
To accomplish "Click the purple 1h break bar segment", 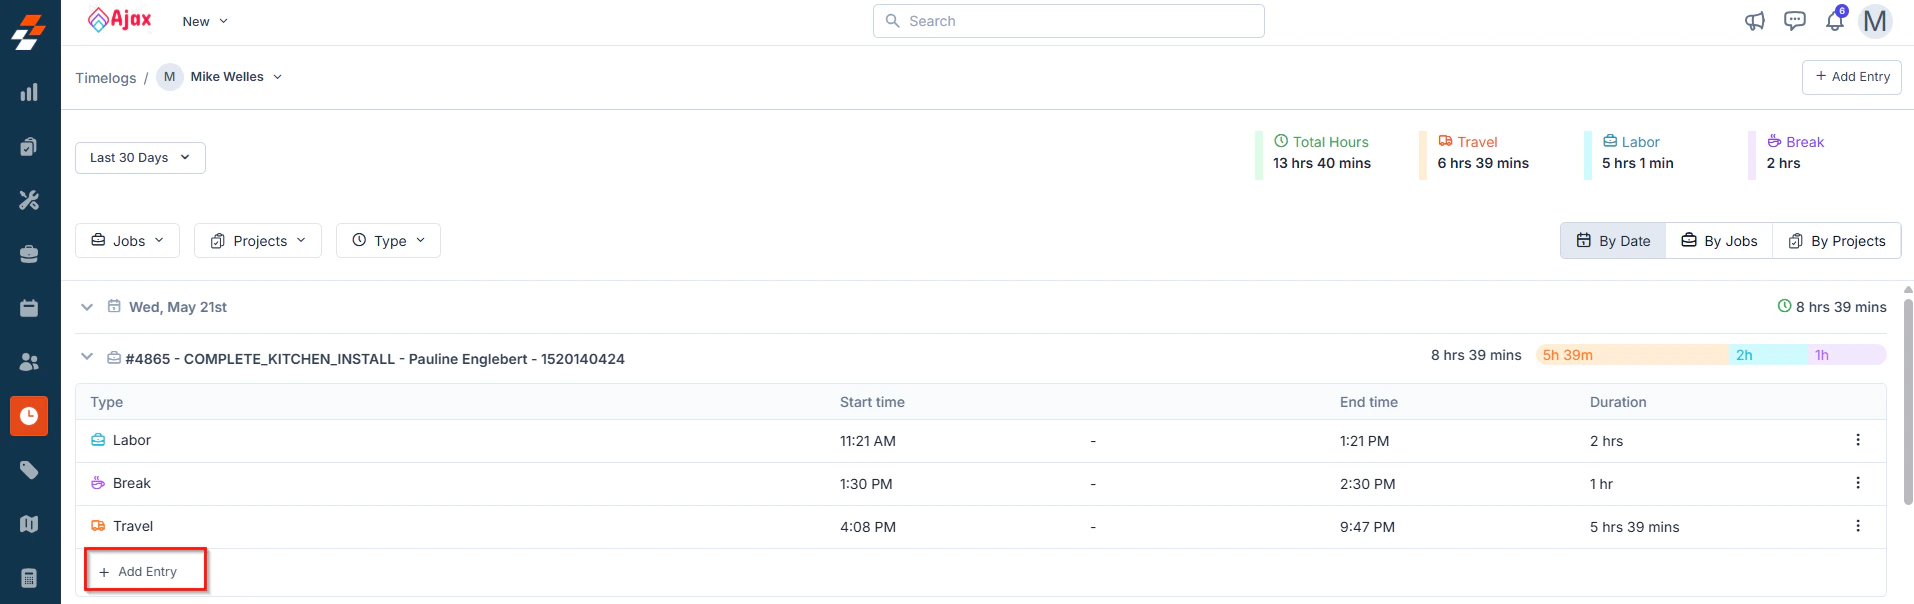I will click(x=1847, y=355).
